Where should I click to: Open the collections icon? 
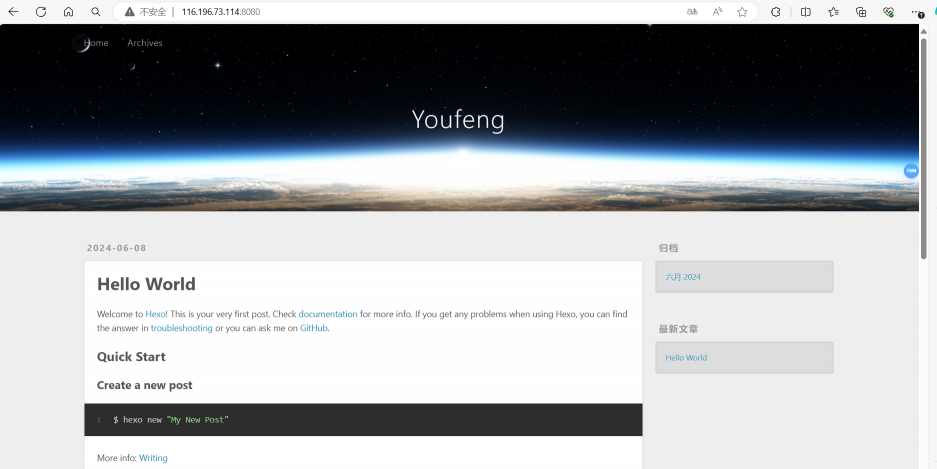861,12
